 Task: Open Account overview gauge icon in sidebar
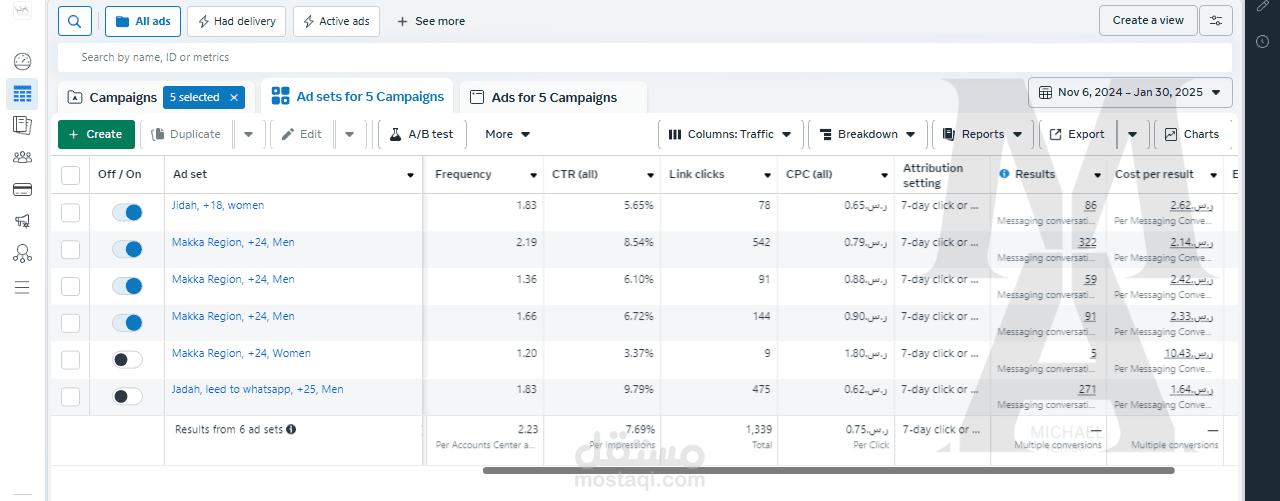[x=22, y=61]
